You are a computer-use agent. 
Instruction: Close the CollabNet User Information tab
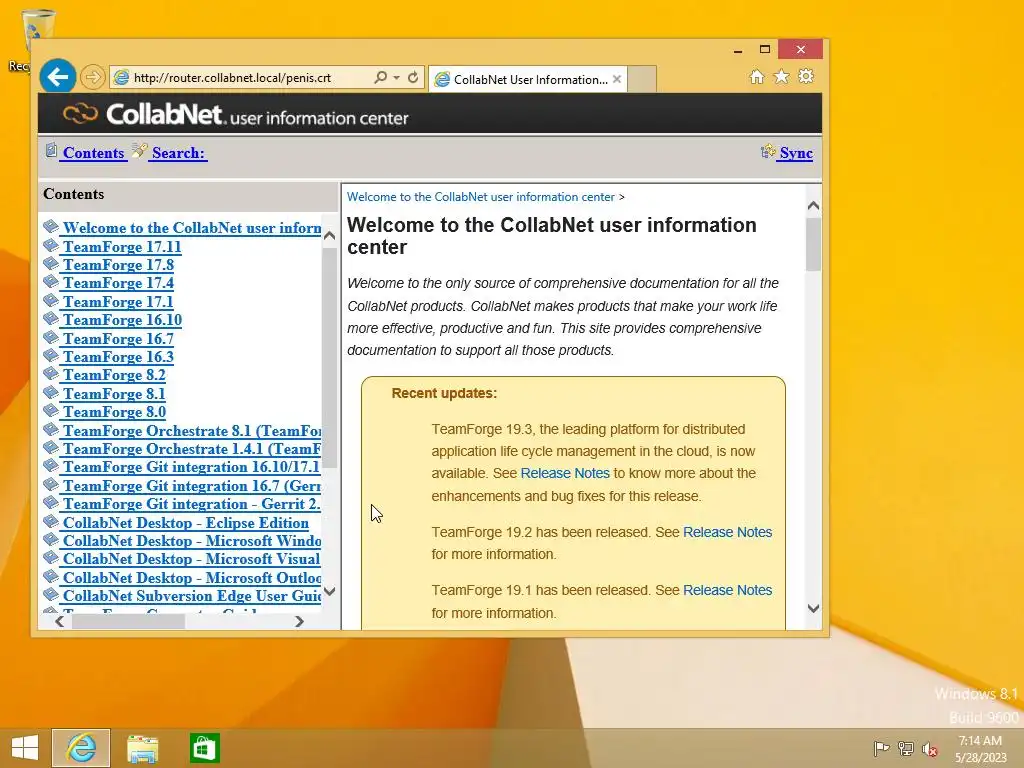pyautogui.click(x=616, y=79)
